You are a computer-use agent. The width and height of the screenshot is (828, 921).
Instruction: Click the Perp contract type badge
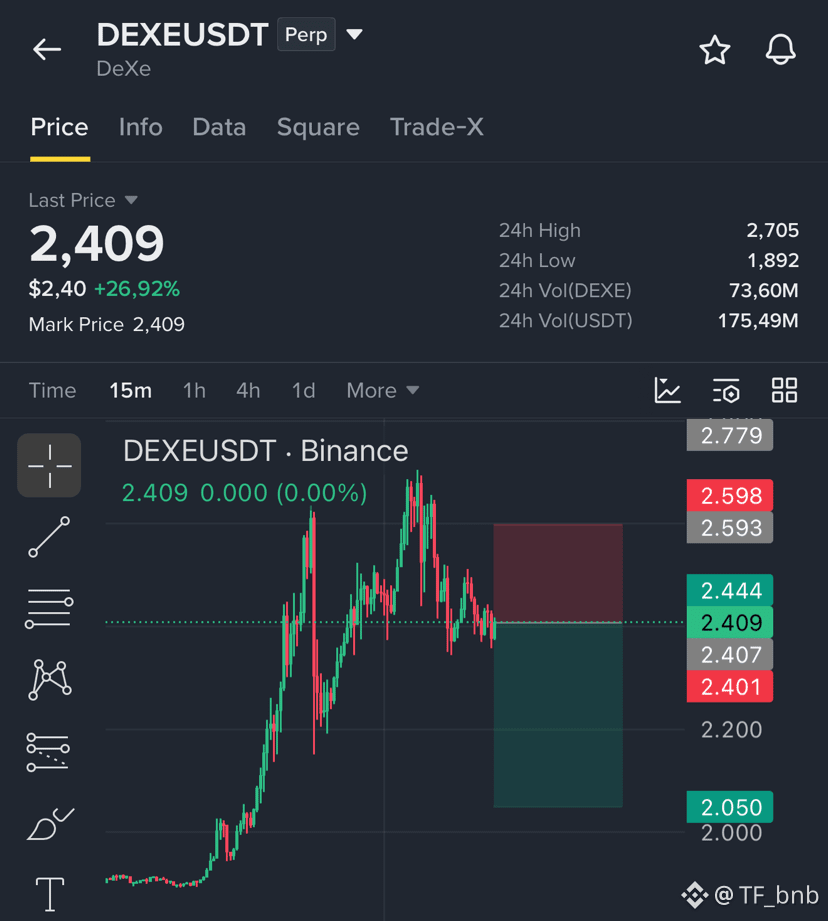tap(306, 35)
